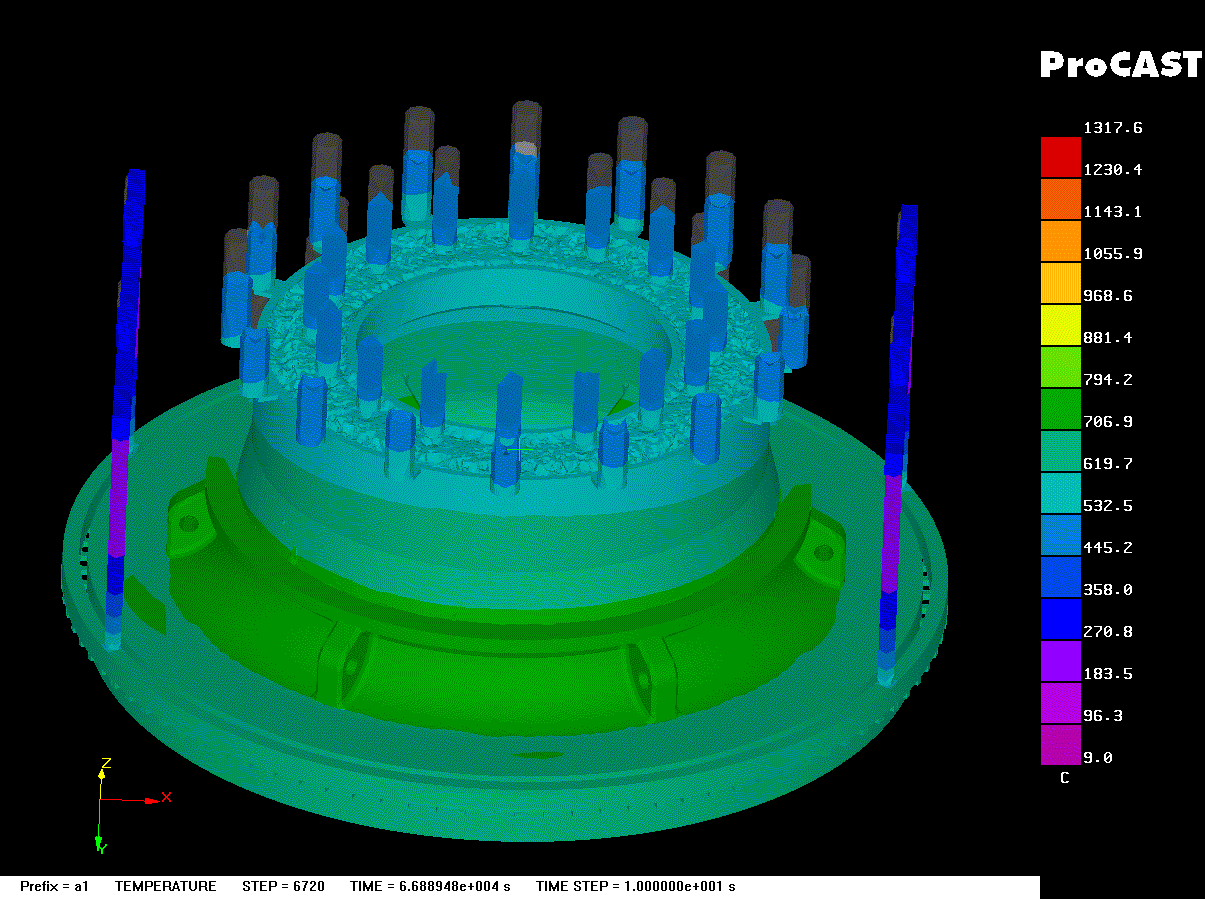Click the TIME = 6.688948e+004 s entry
Screen dimensions: 1205x899
coord(430,887)
